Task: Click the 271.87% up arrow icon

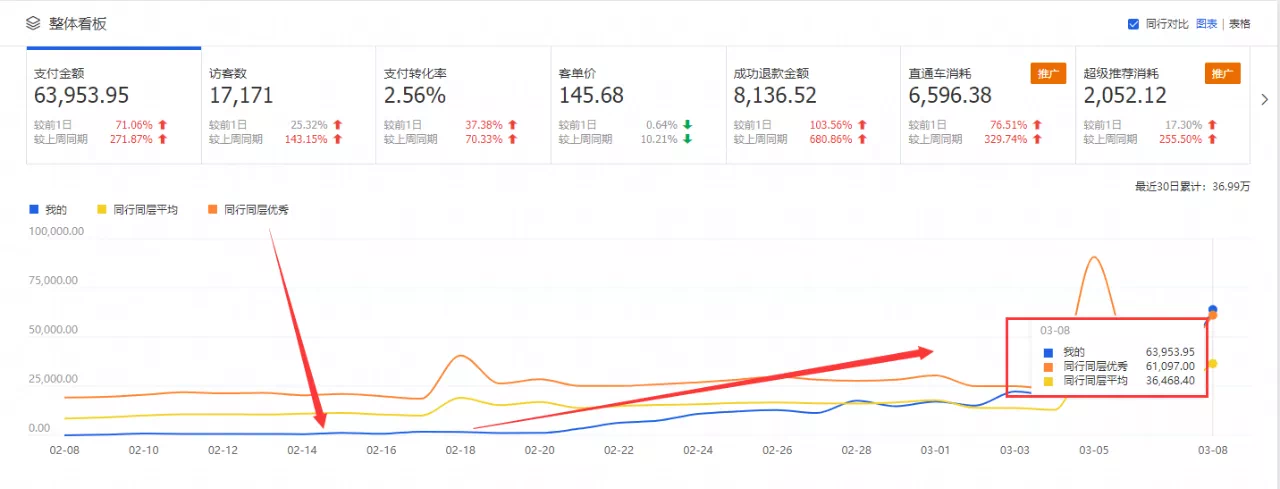Action: click(163, 139)
